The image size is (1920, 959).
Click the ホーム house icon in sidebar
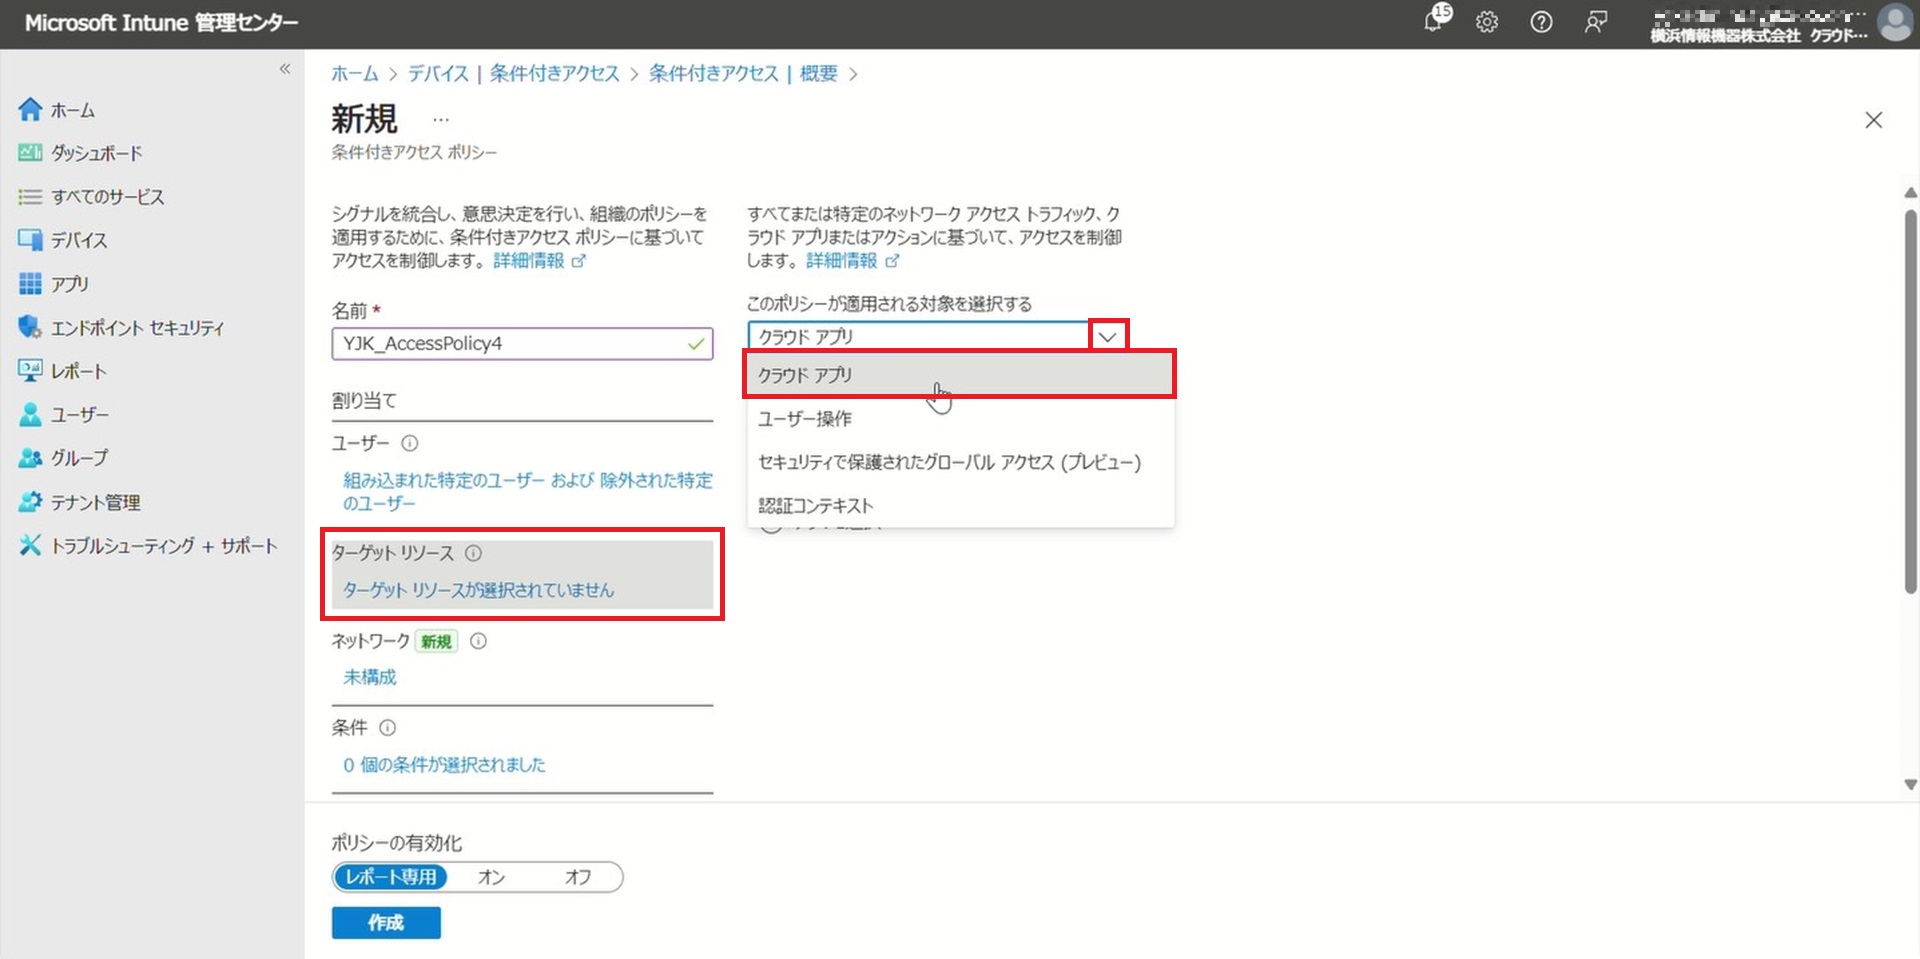[x=30, y=110]
